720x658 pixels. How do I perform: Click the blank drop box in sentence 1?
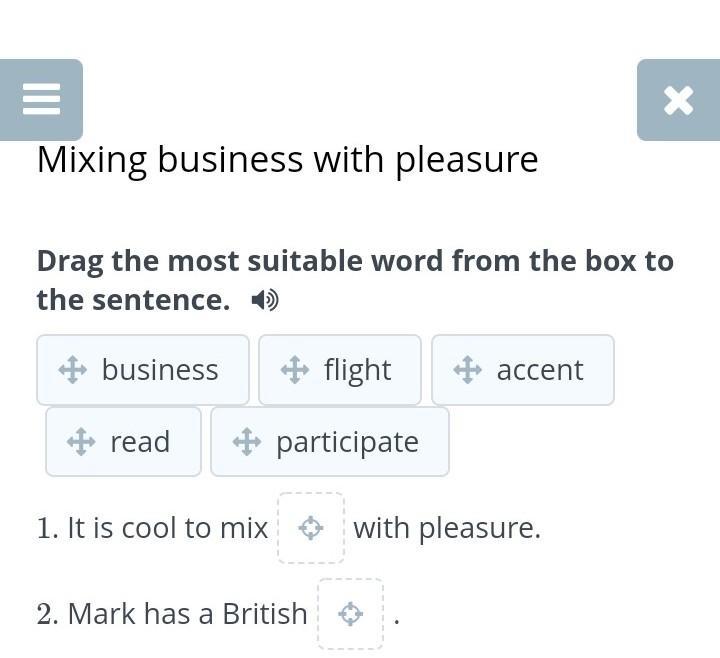coord(311,528)
